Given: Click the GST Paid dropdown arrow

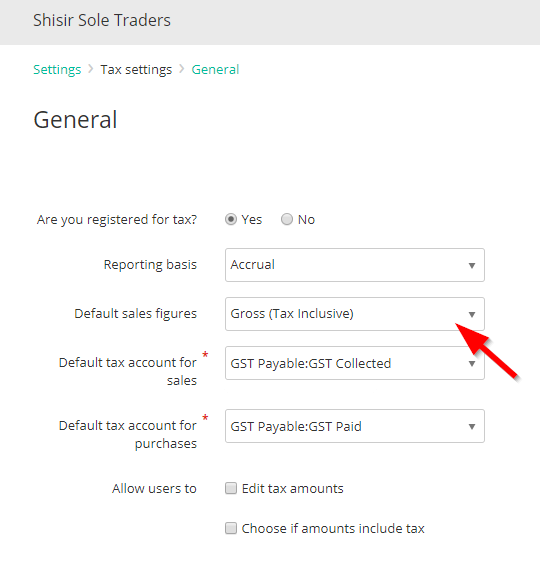Looking at the screenshot, I should point(472,427).
